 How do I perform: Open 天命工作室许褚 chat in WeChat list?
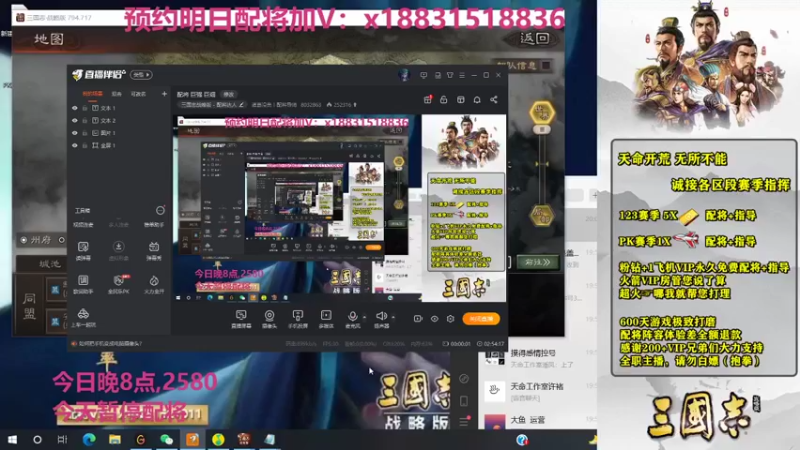coord(539,391)
